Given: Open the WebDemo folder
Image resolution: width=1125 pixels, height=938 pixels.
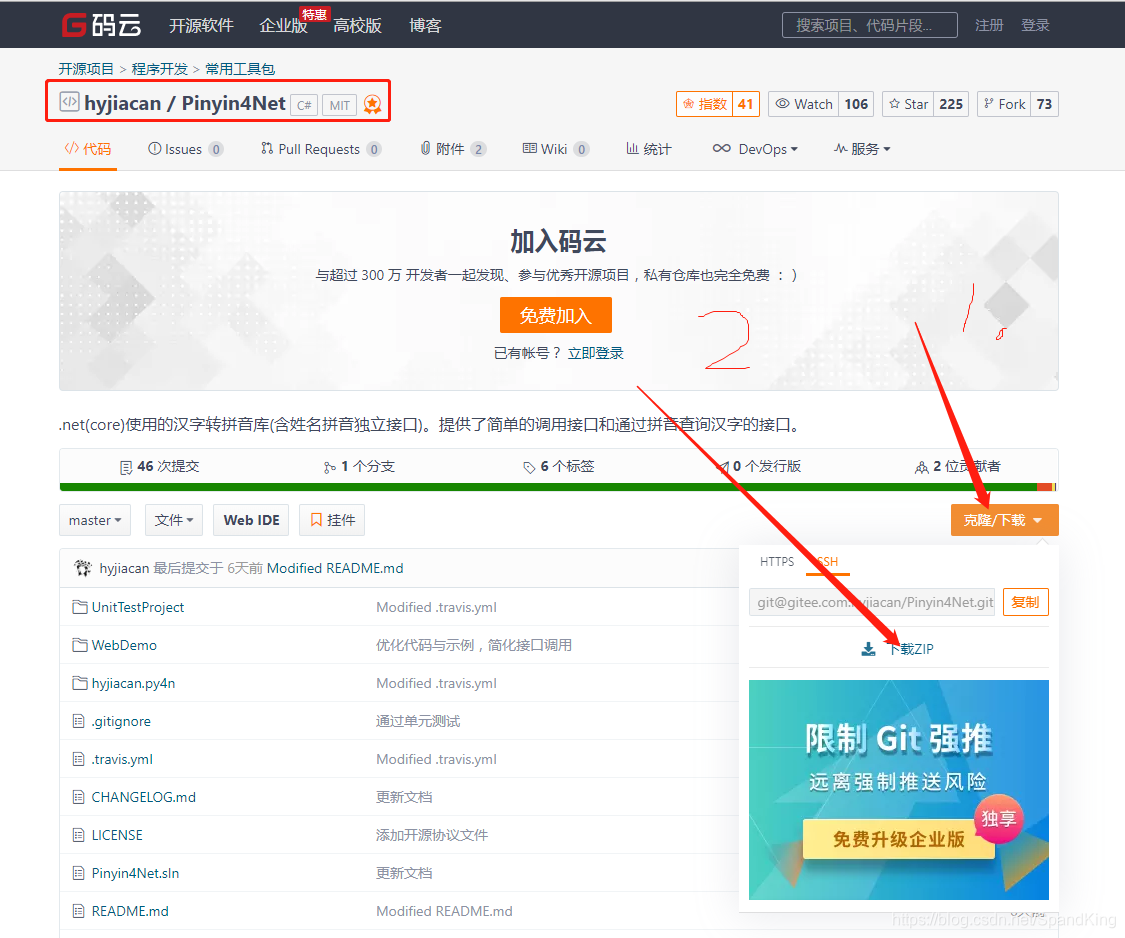Looking at the screenshot, I should tap(124, 645).
